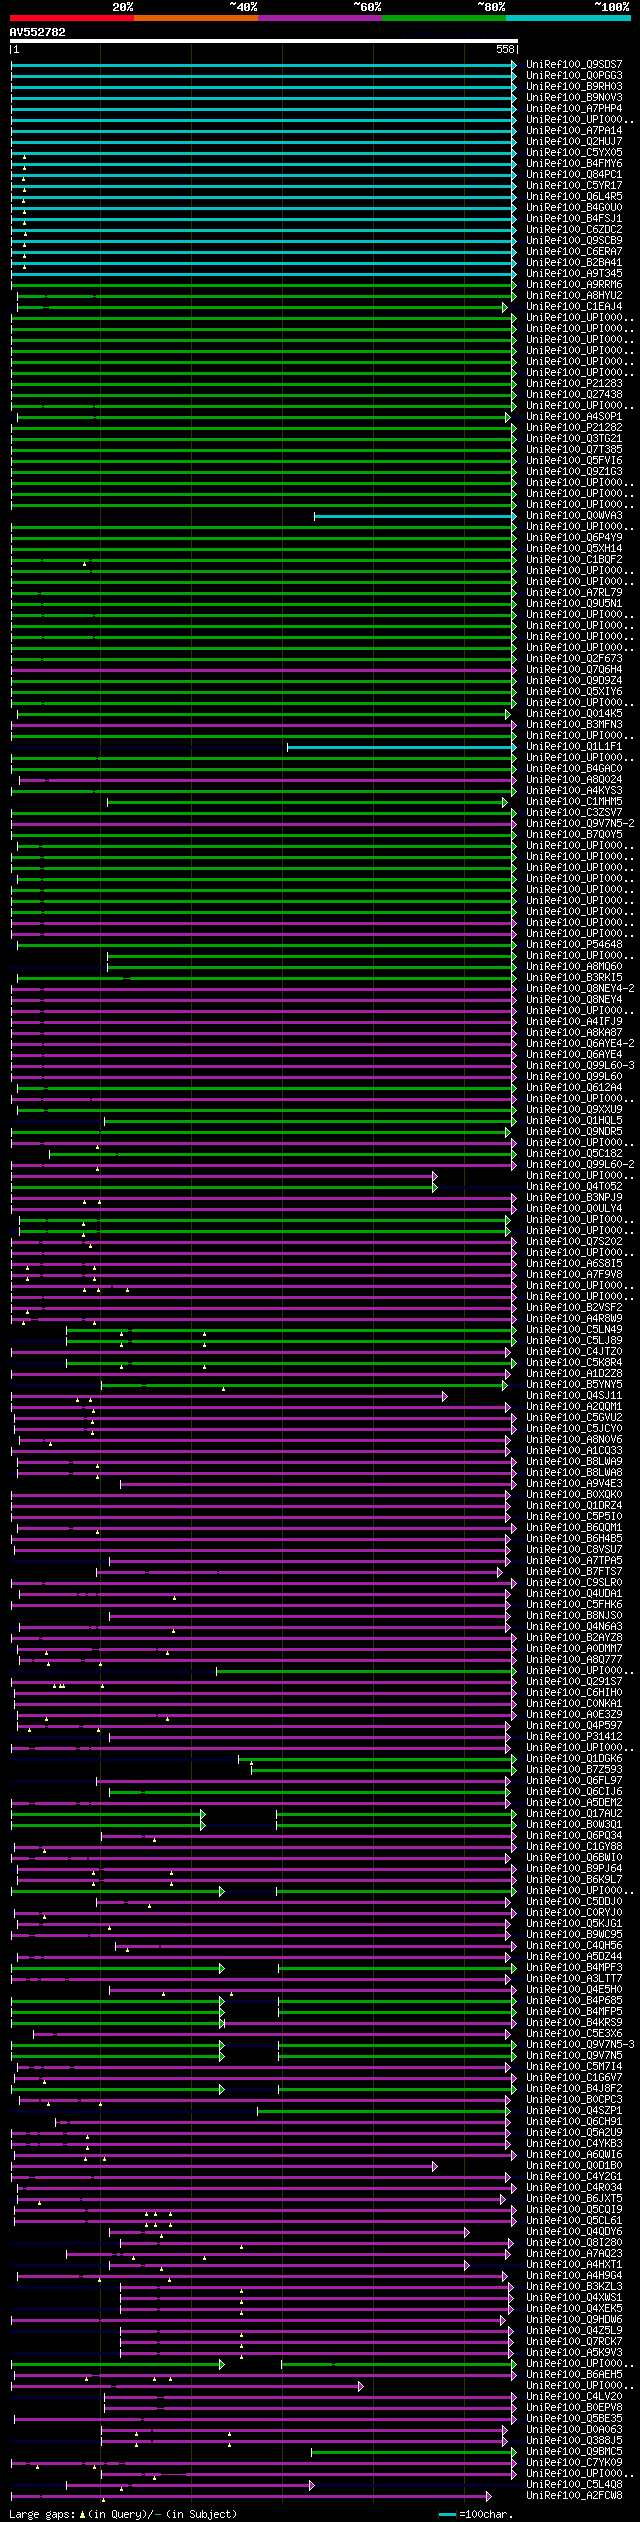
Task: Click the UniRef100_Q4SJ11 entry
Action: click(574, 1396)
